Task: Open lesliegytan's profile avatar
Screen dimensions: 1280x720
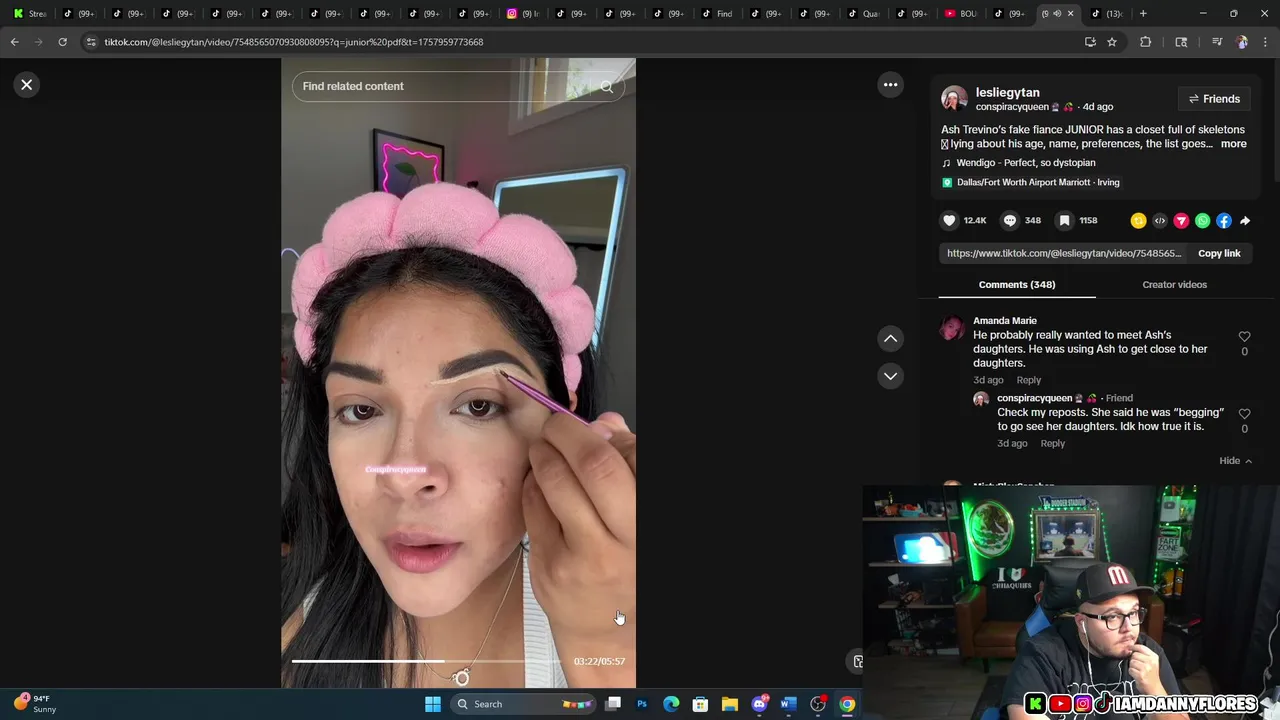Action: click(x=954, y=99)
